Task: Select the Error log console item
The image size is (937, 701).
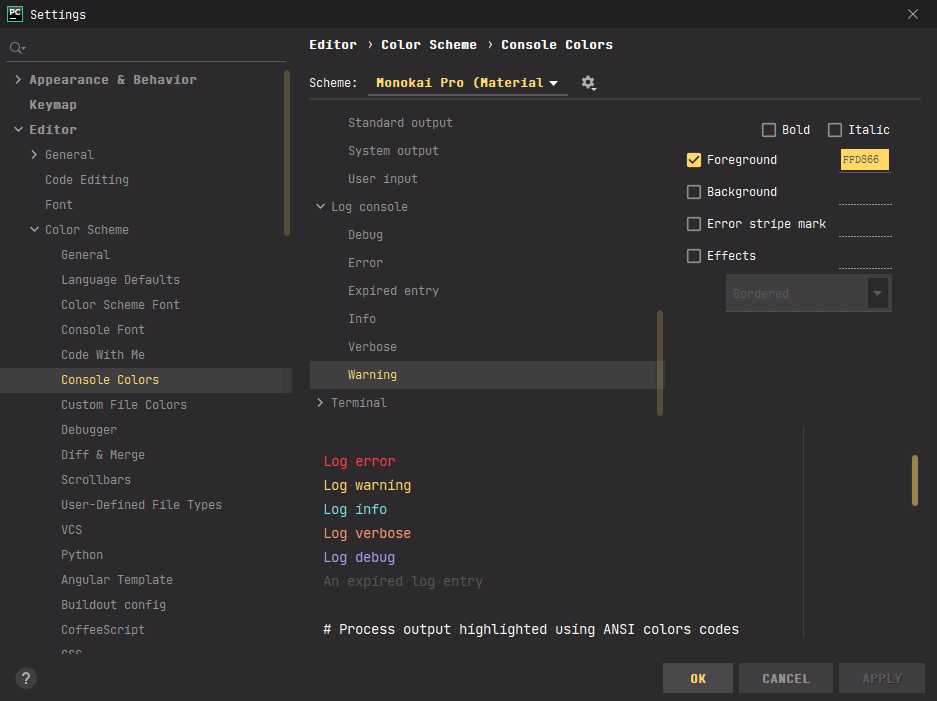Action: tap(365, 263)
